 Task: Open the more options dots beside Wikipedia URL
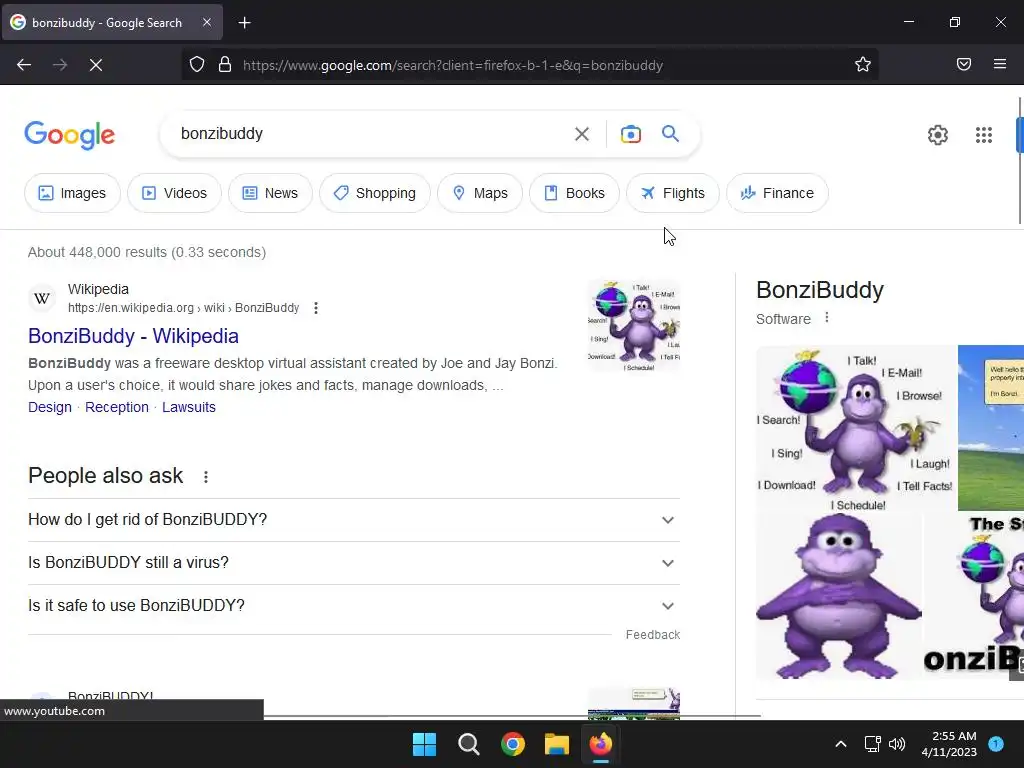point(316,308)
